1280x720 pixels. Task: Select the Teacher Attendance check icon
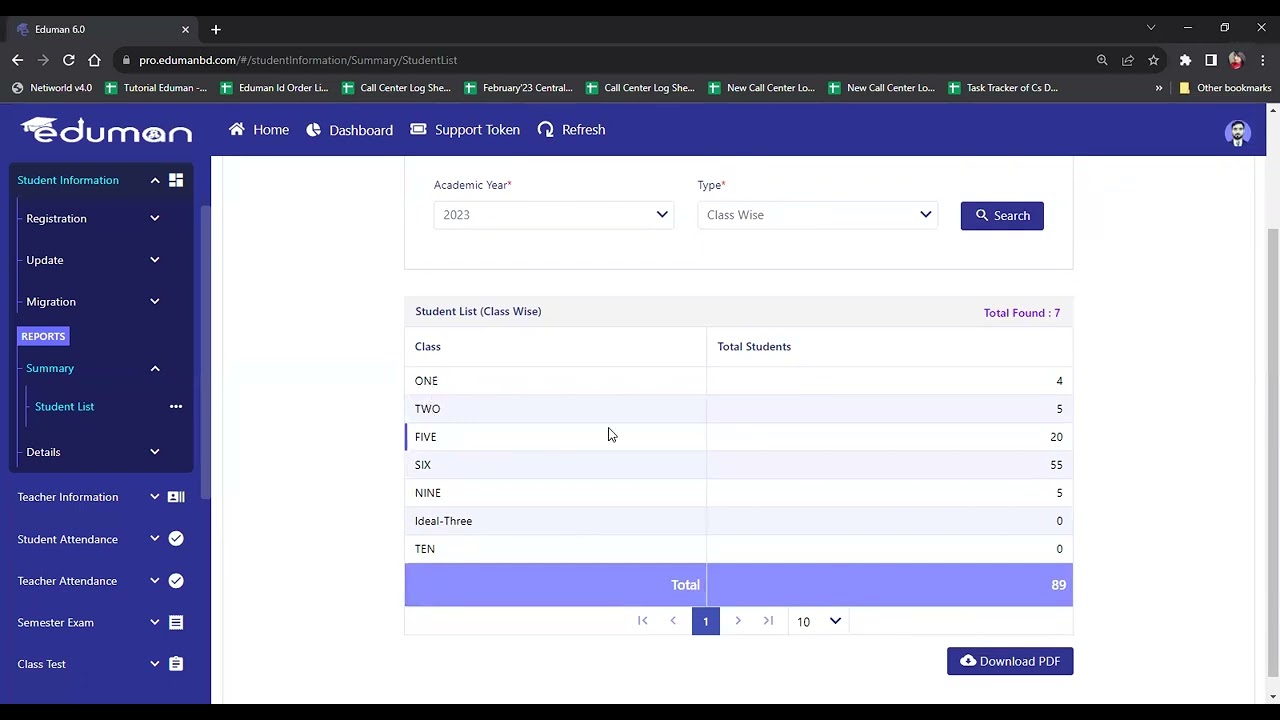[x=176, y=581]
